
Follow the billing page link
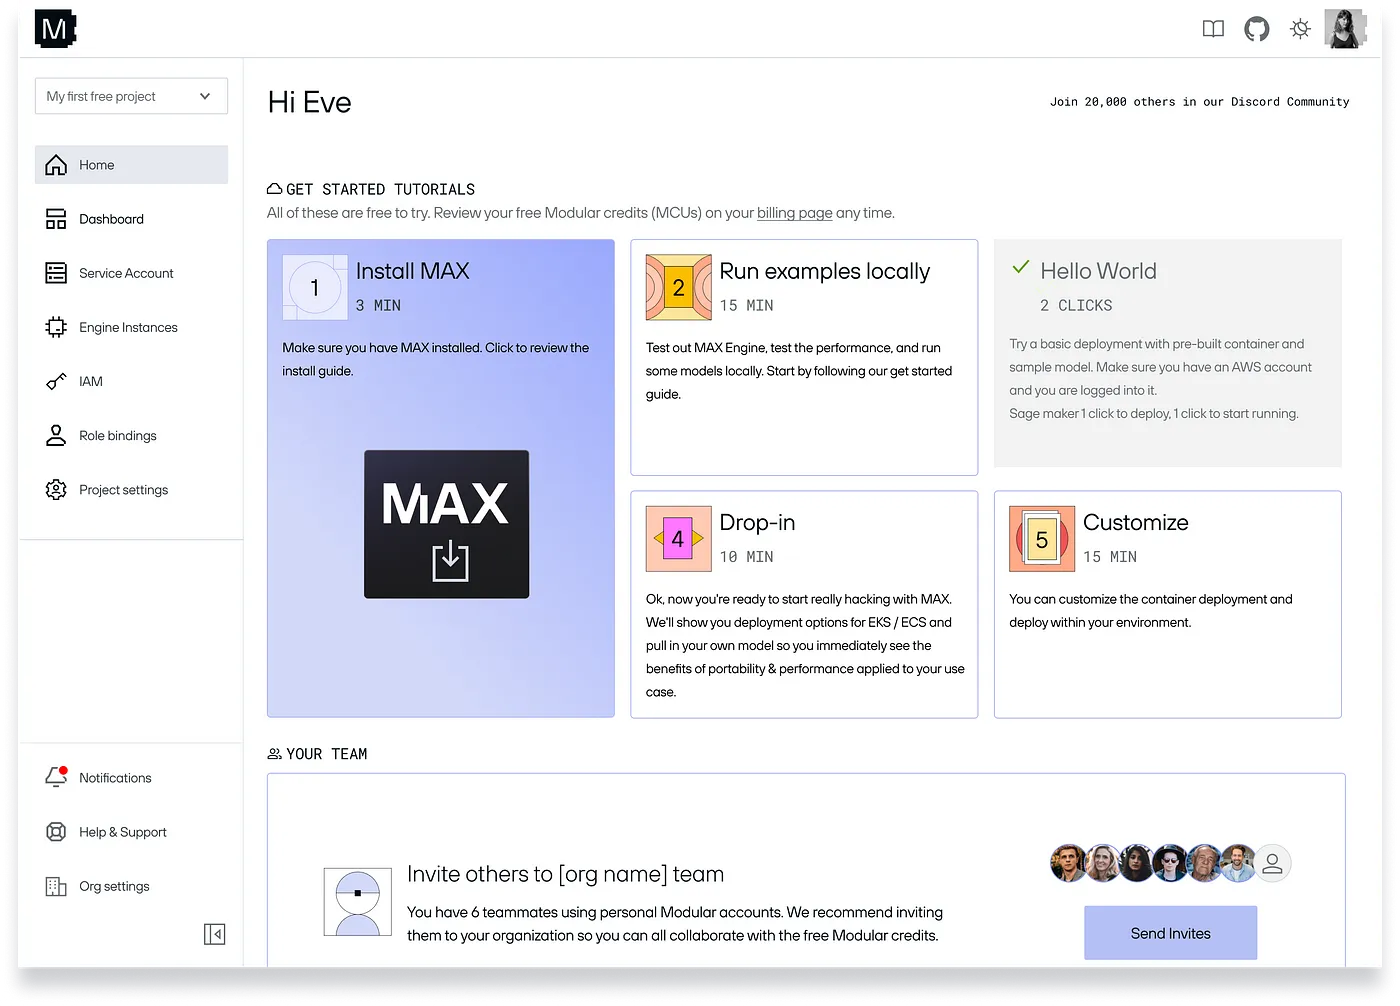(794, 213)
